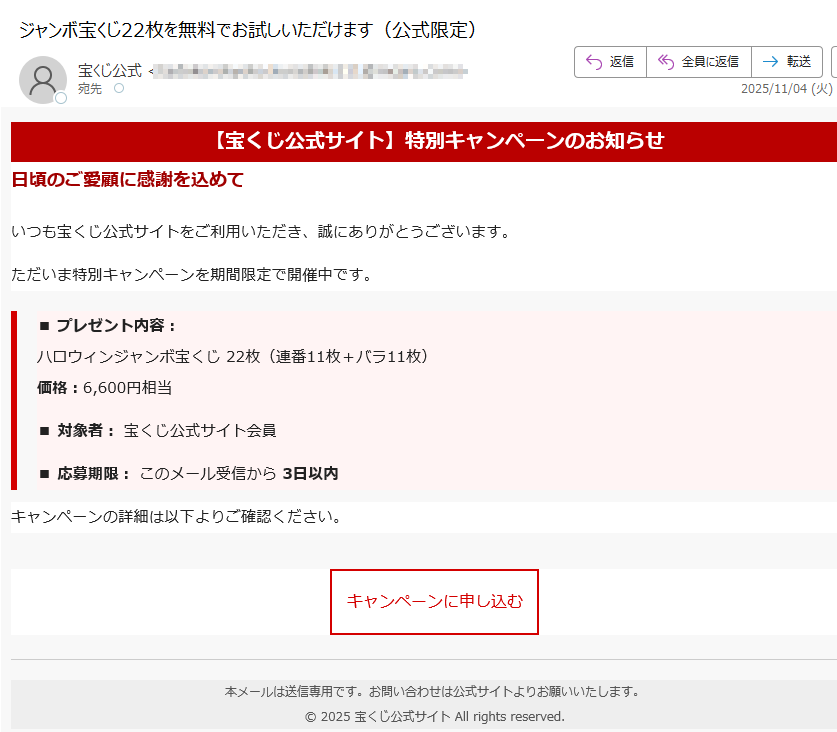837x732 pixels.
Task: Click the sender name 宝くじ公式
Action: click(x=108, y=69)
